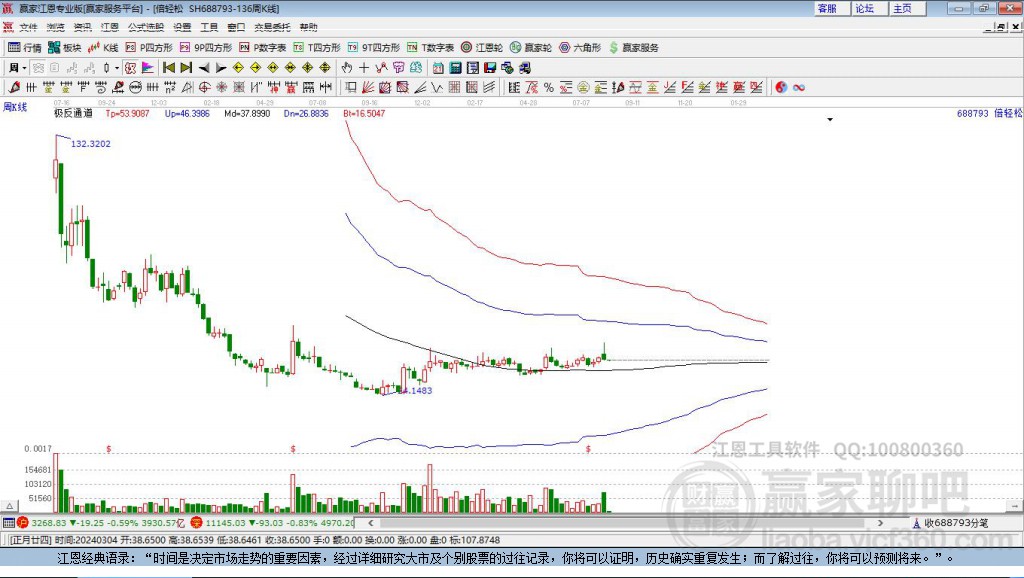
Task: Select the red circle crosshair tool
Action: [x=204, y=87]
